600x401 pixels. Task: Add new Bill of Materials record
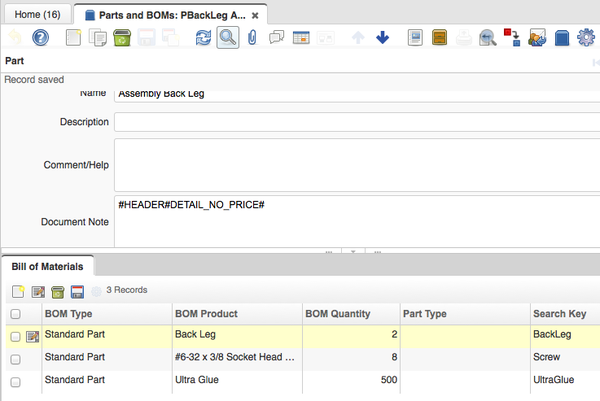tap(18, 291)
